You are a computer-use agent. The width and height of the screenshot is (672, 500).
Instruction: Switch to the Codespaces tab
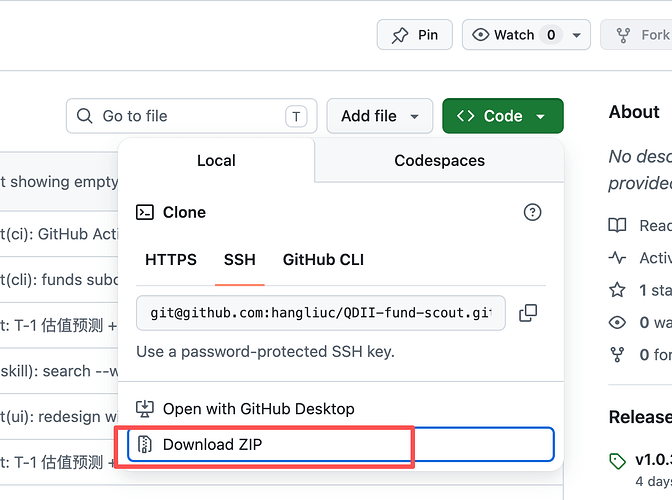pyautogui.click(x=439, y=161)
